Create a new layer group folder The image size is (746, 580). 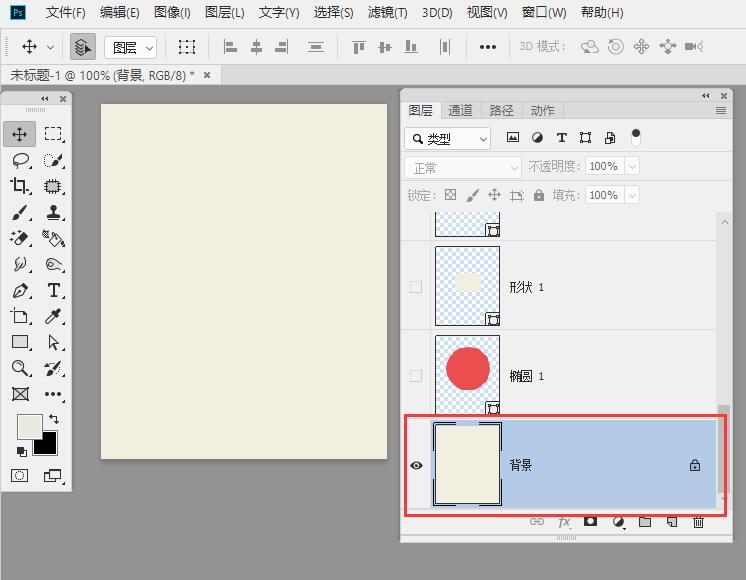[x=645, y=522]
